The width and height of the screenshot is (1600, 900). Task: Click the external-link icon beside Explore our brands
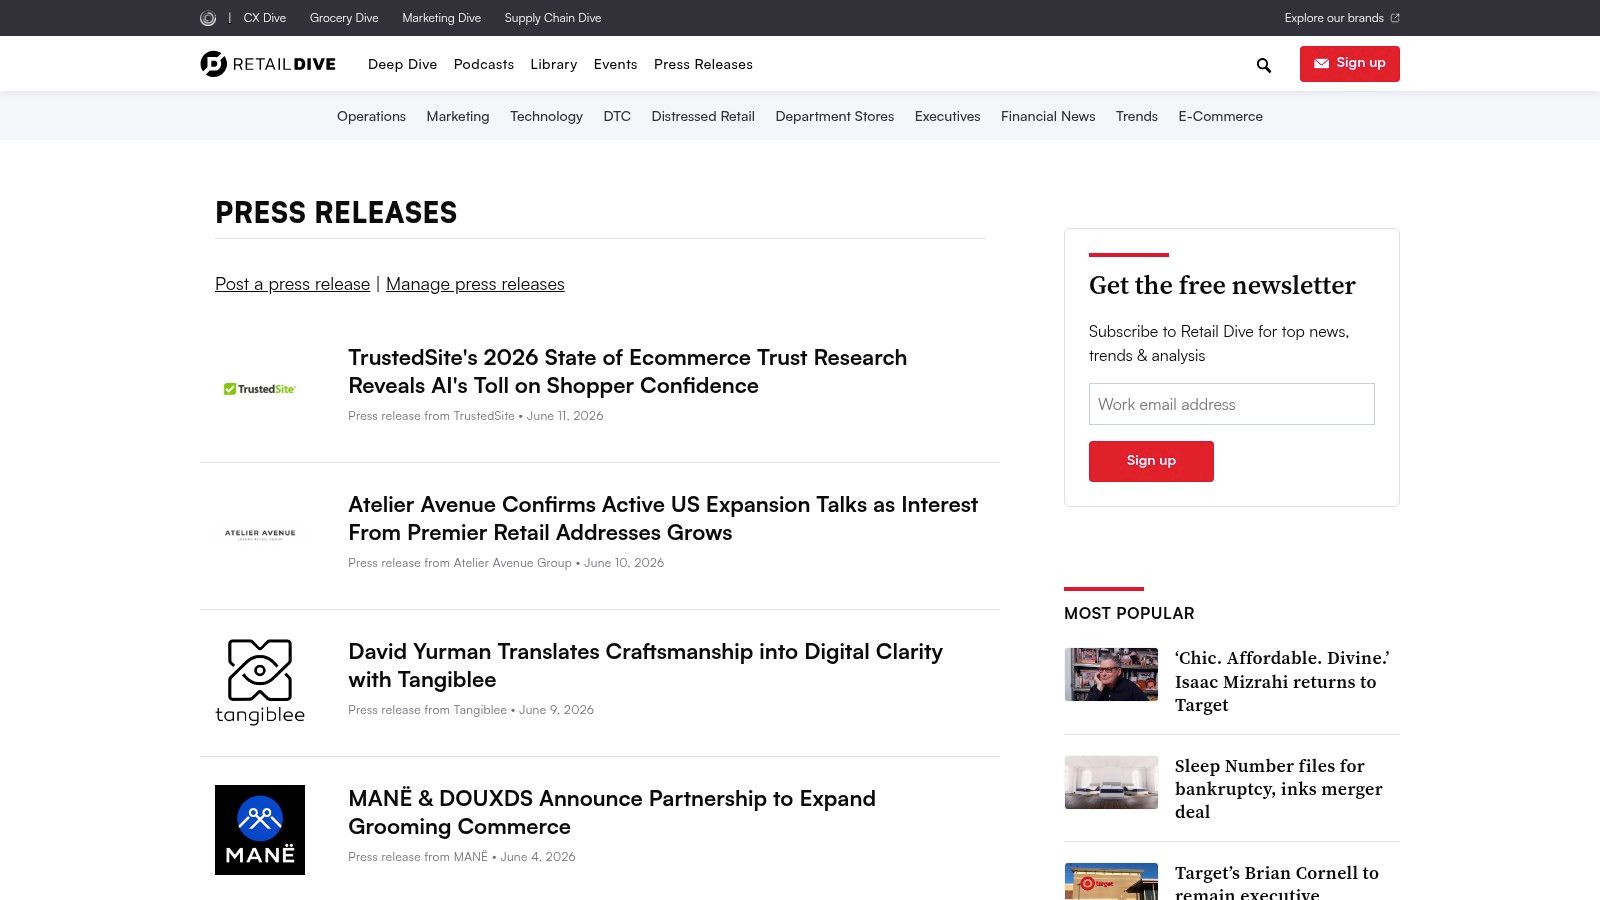point(1395,18)
